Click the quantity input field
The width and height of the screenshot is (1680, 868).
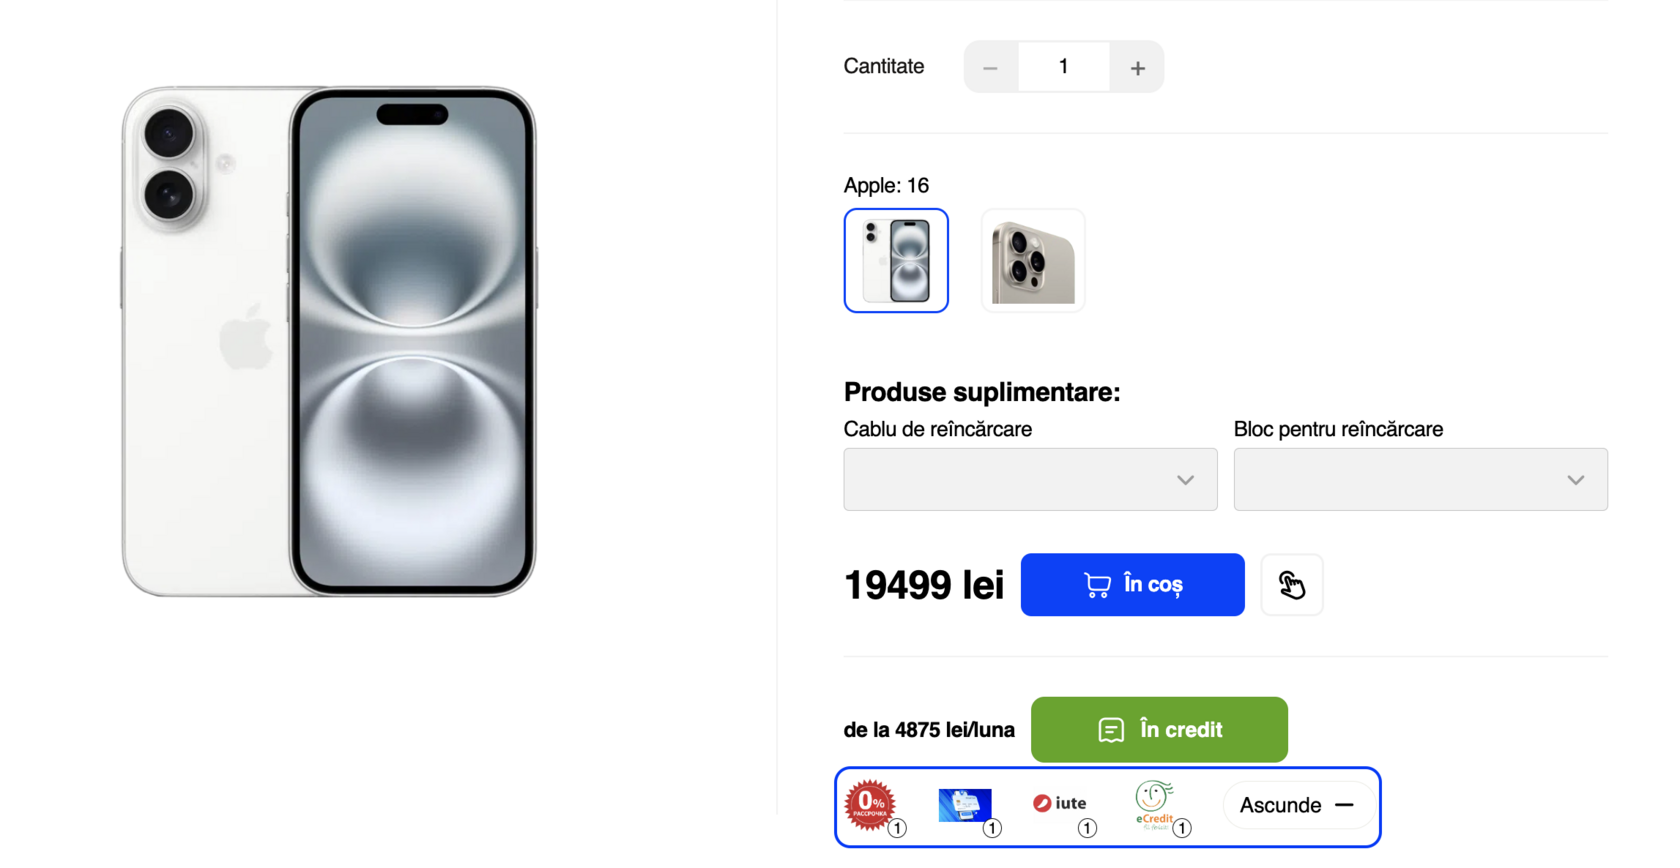click(1064, 67)
